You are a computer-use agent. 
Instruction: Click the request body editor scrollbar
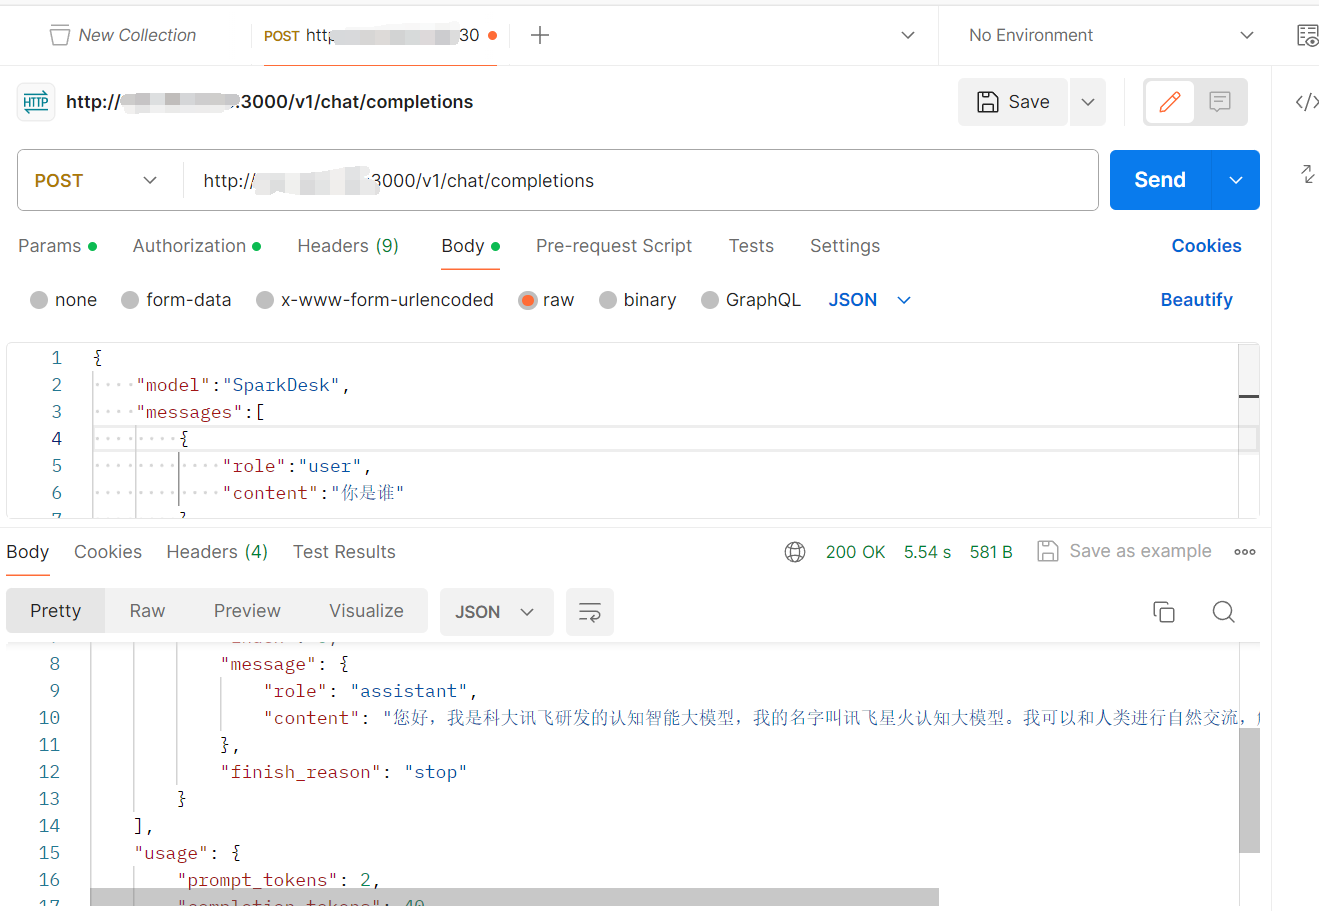(1248, 397)
